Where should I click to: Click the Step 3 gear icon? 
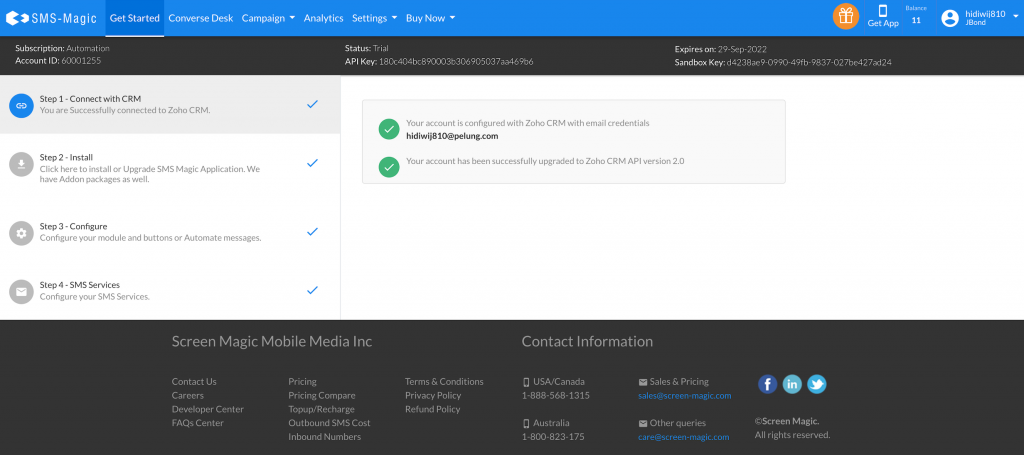[x=22, y=233]
